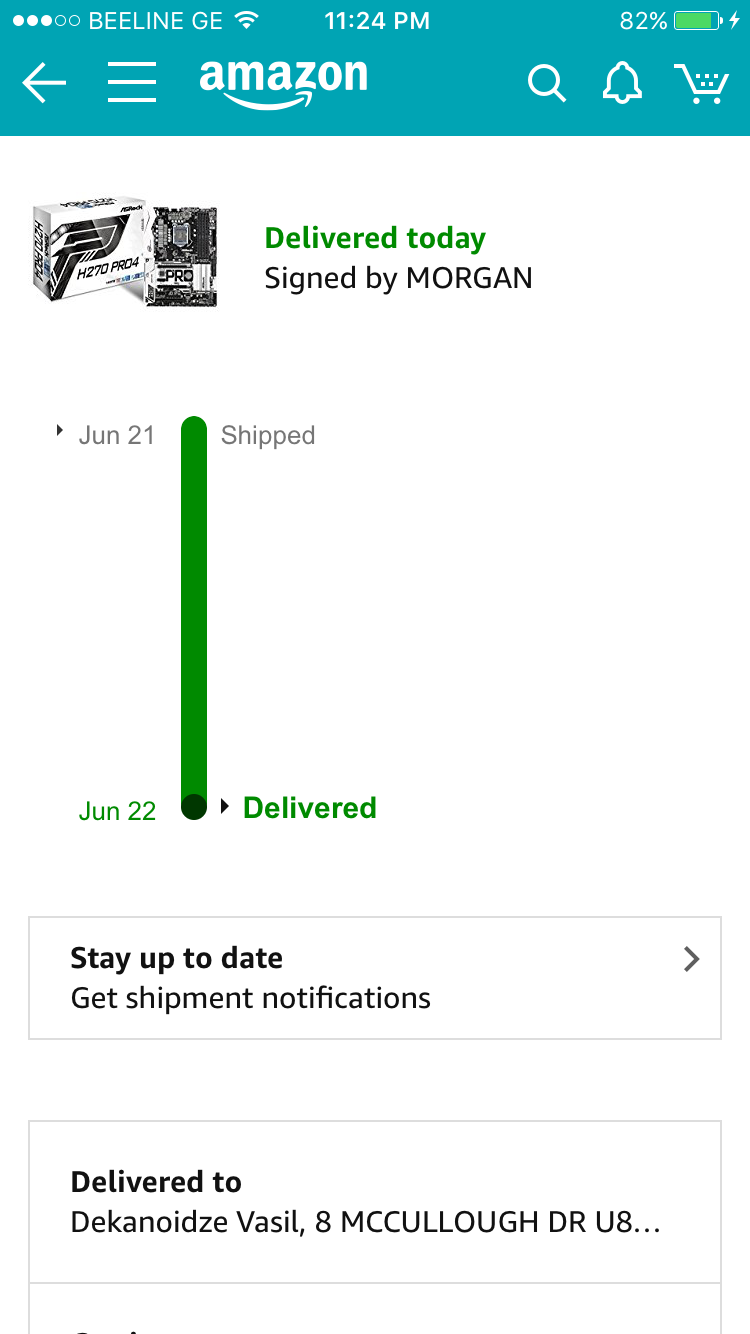Screen dimensions: 750x1334
Task: Open the hamburger menu
Action: [132, 83]
